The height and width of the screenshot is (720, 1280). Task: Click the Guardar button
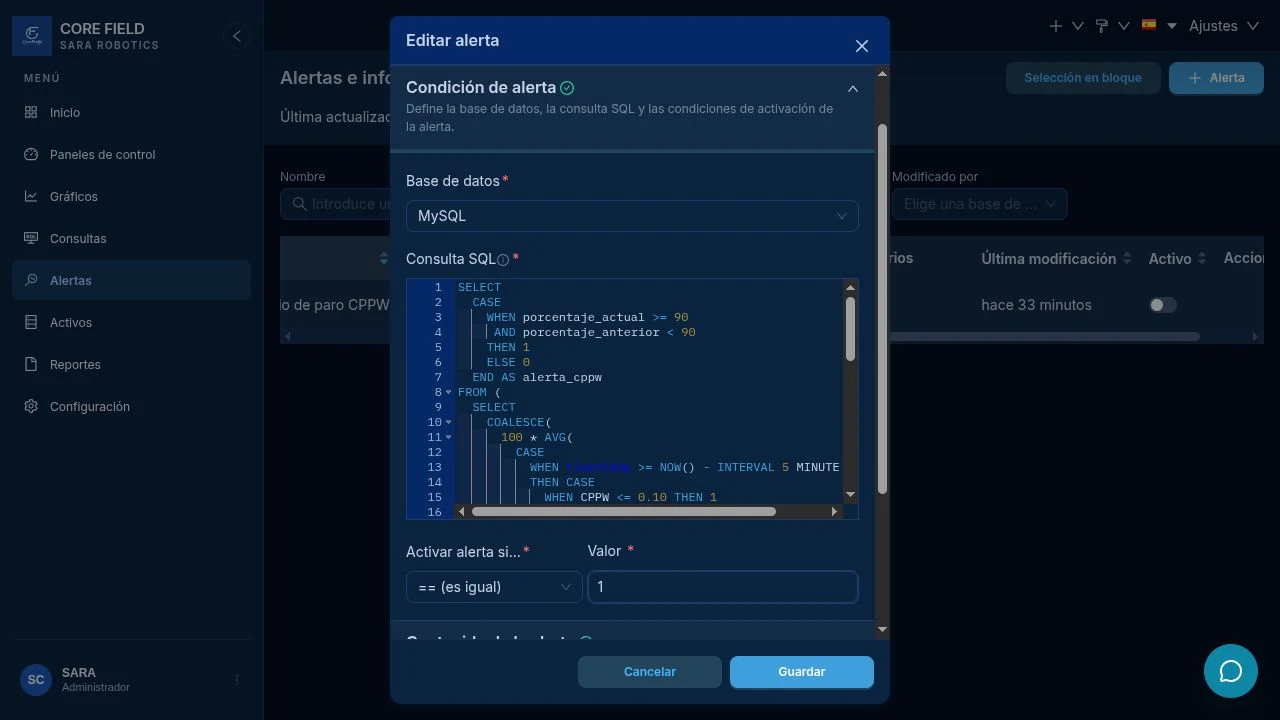[x=802, y=672]
